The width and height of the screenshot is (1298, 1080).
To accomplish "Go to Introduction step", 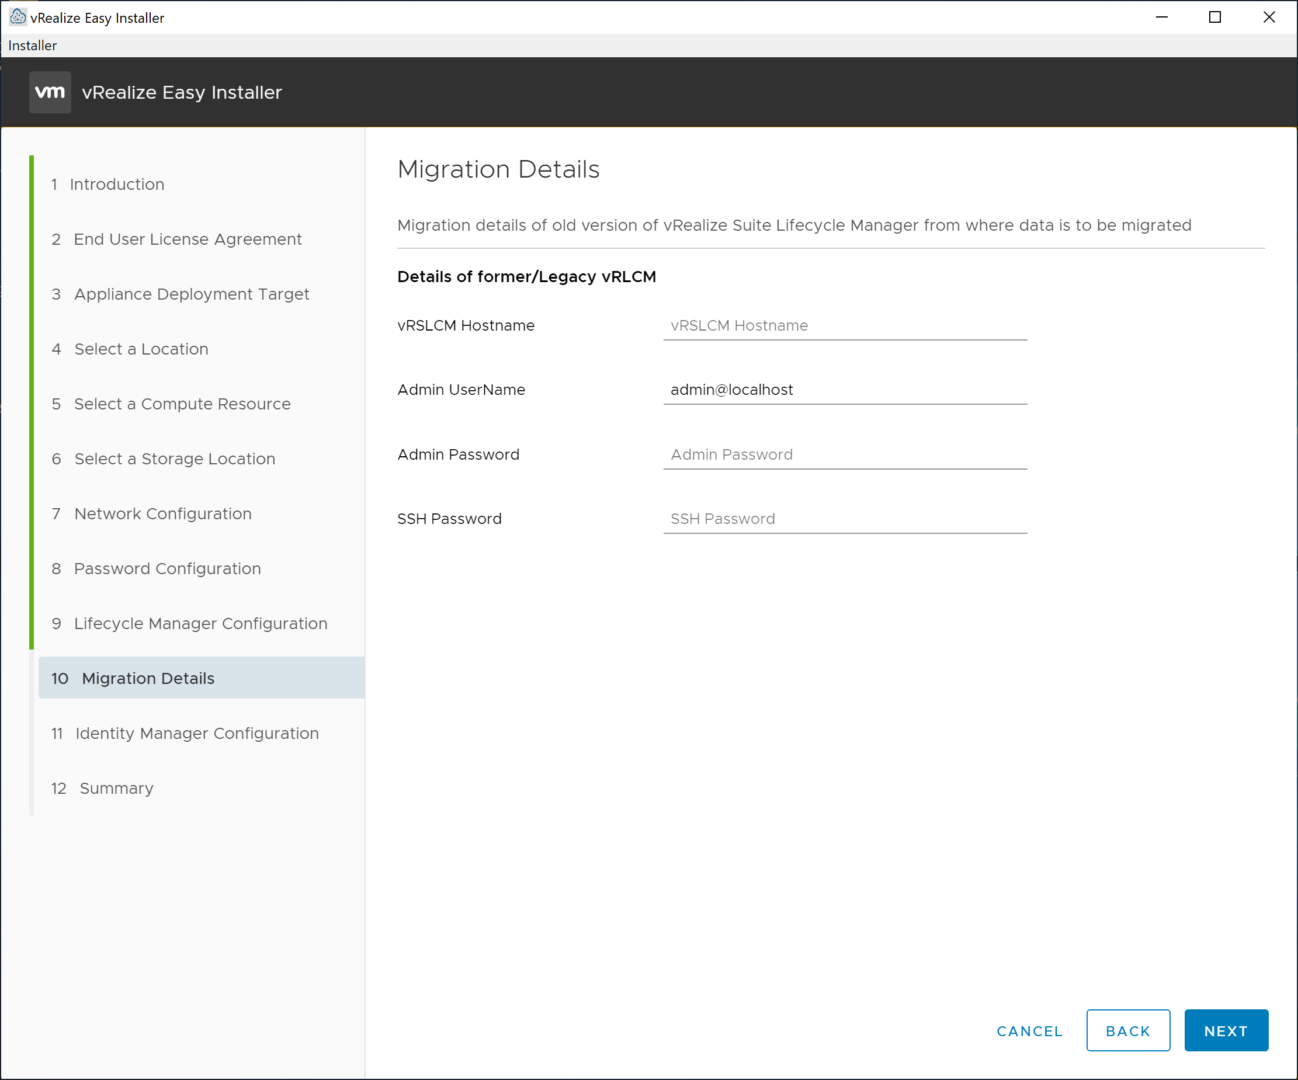I will [x=117, y=184].
